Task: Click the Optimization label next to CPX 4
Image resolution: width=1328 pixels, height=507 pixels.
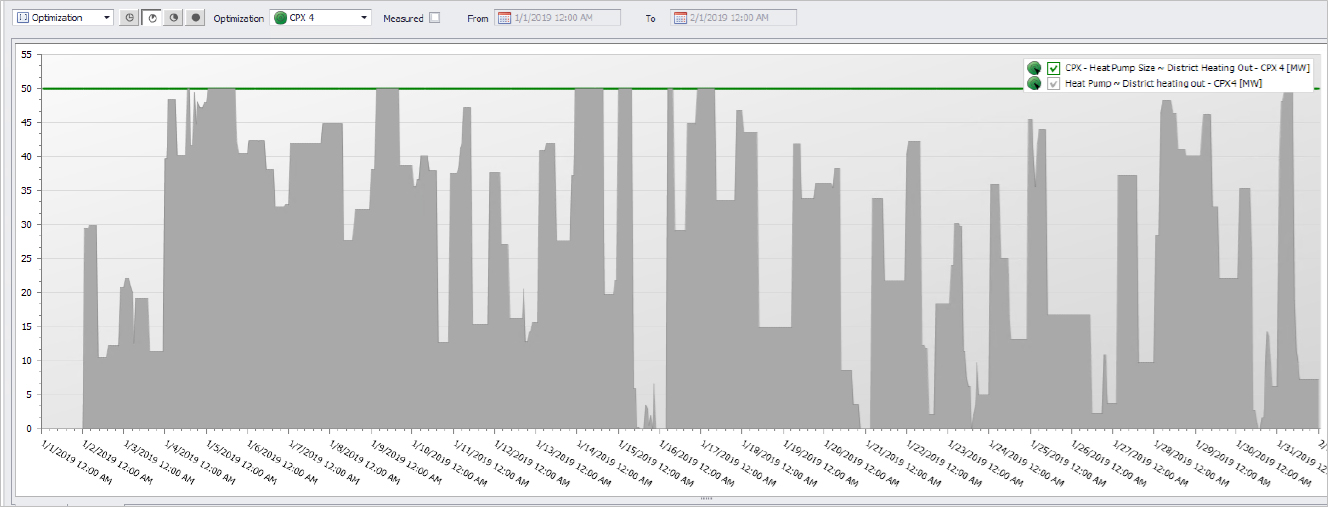Action: click(239, 18)
